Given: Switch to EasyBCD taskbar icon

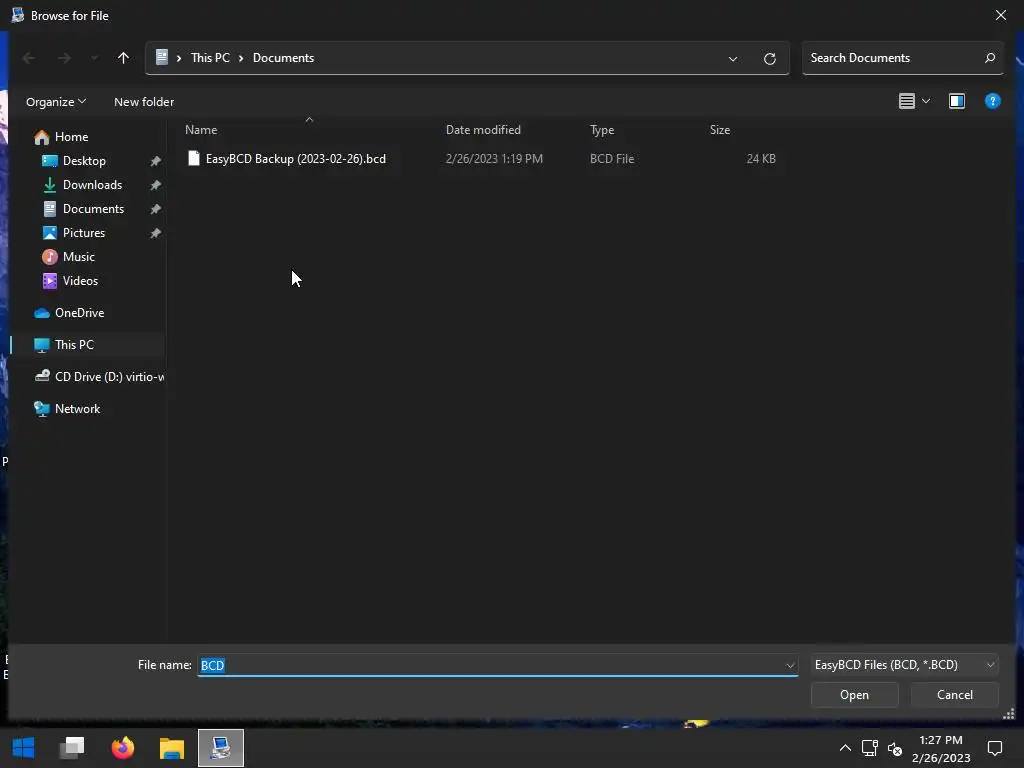Looking at the screenshot, I should pos(221,748).
